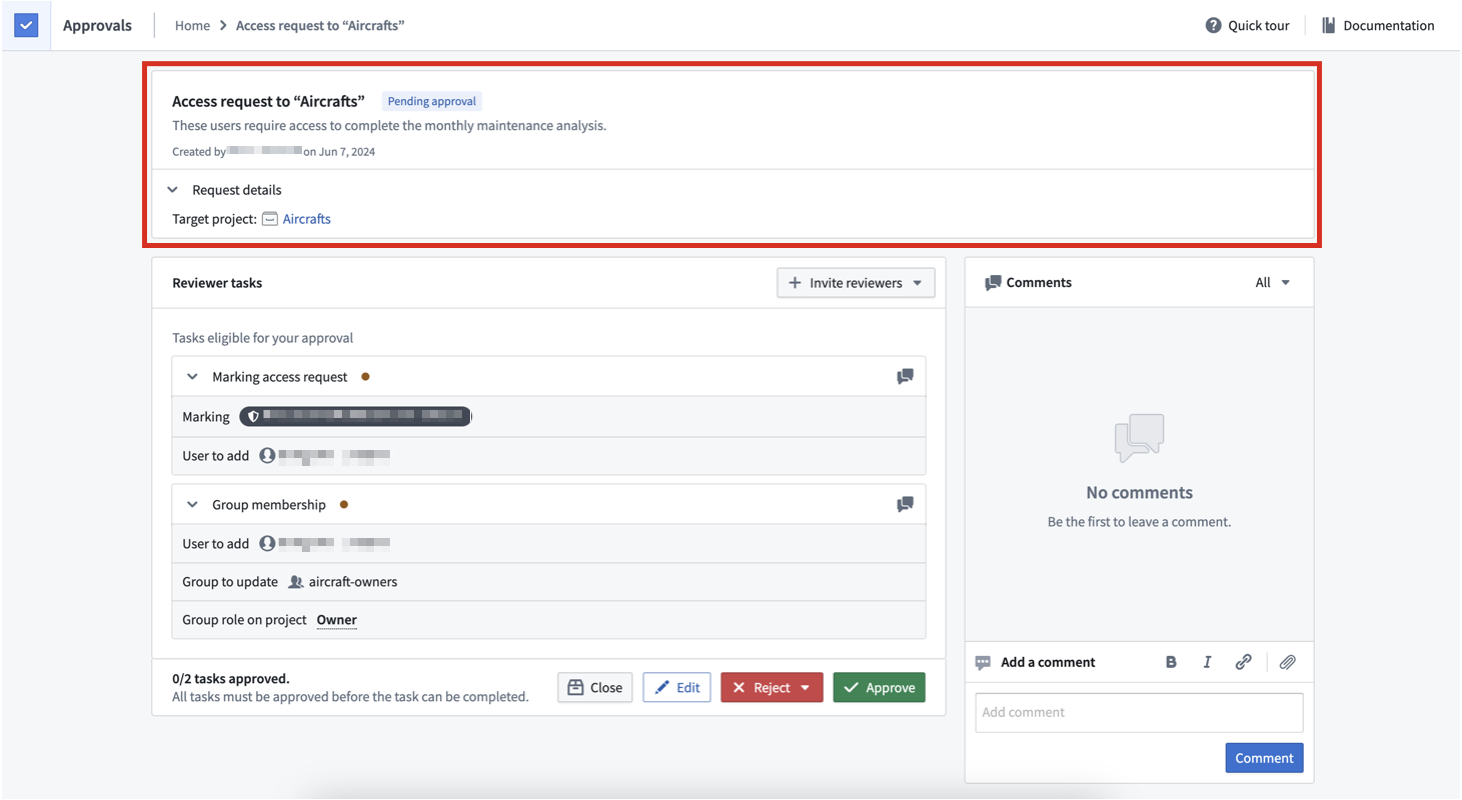Open comments for Marking access request task
Viewport: 1462px width, 800px height.
click(x=905, y=377)
